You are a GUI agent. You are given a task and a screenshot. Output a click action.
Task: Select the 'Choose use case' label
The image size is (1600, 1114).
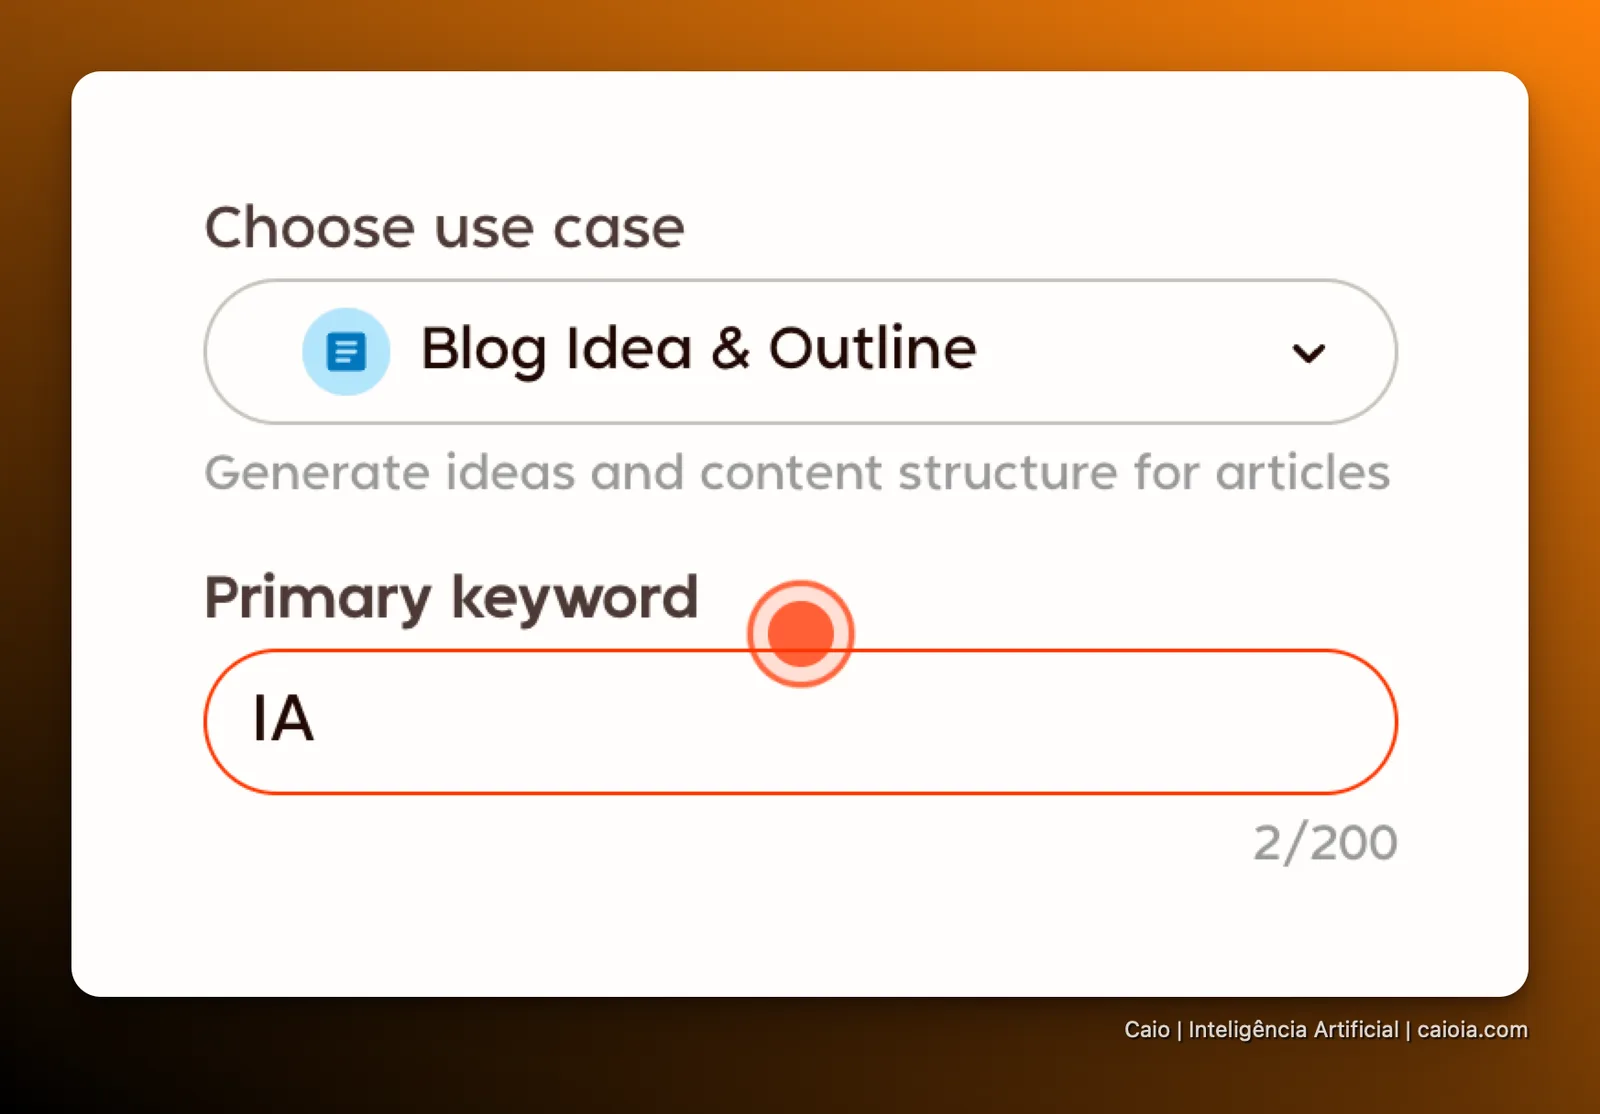pos(444,228)
